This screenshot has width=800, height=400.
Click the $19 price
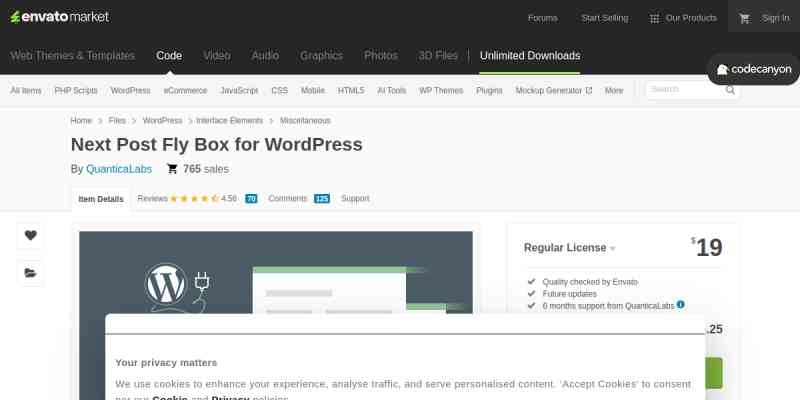point(707,248)
